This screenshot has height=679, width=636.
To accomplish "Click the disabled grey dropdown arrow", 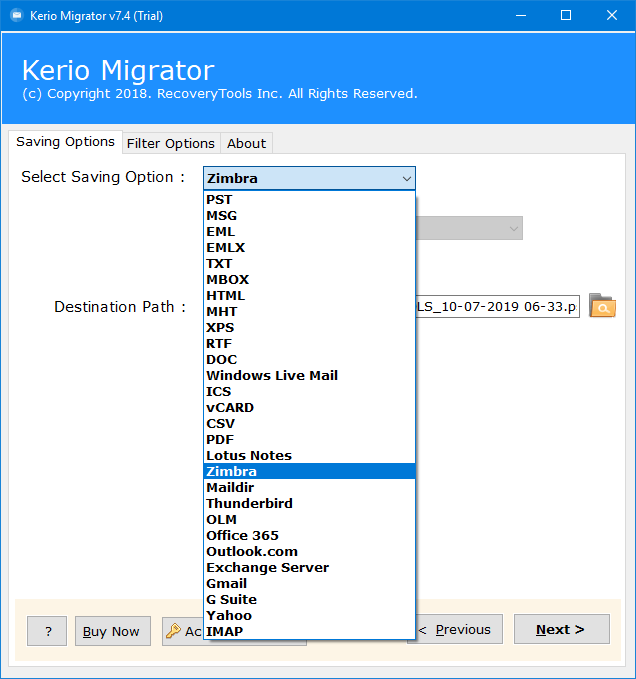I will pyautogui.click(x=513, y=228).
